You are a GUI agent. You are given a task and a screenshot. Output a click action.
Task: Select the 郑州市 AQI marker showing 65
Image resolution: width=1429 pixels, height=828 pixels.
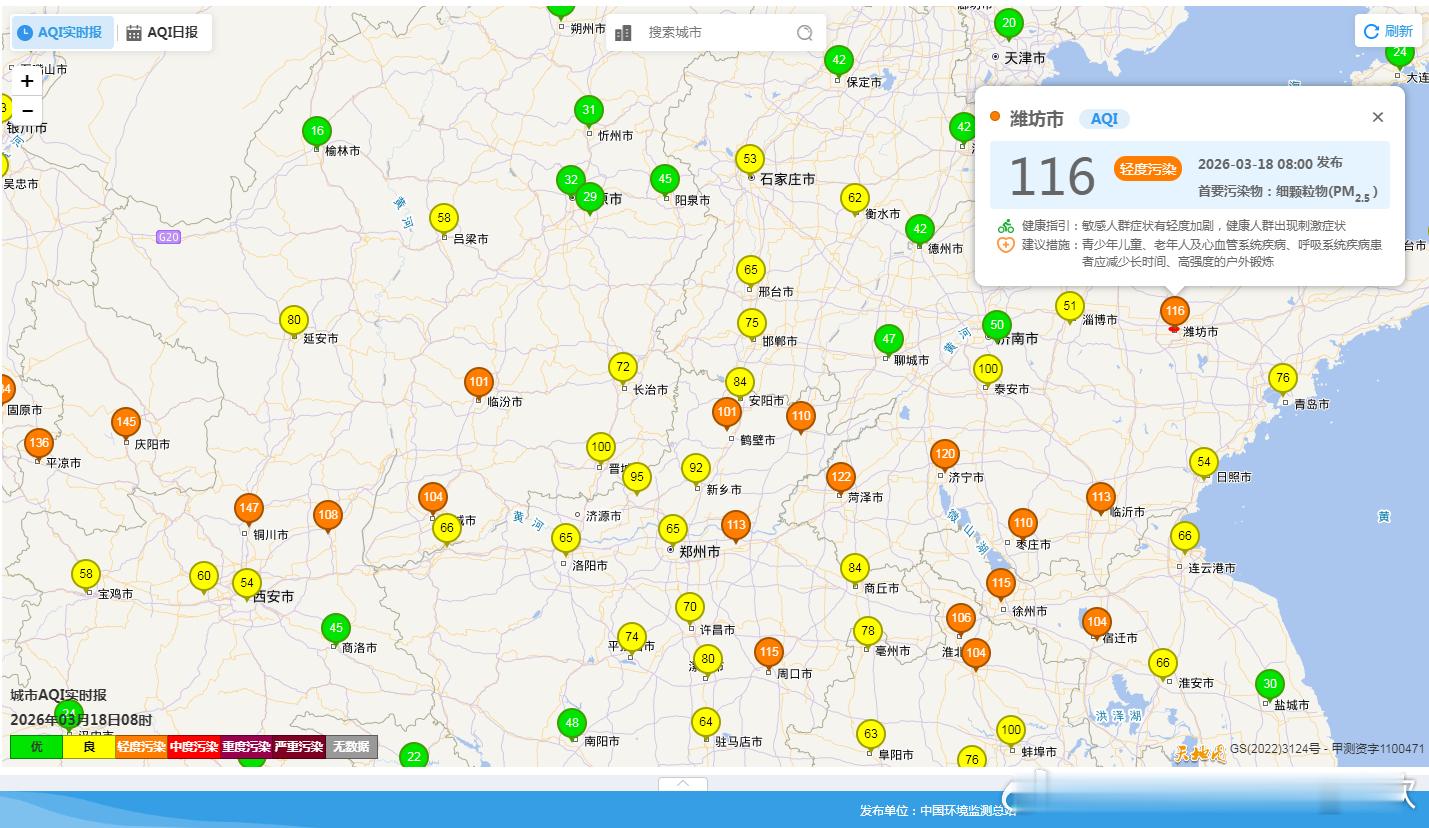672,529
